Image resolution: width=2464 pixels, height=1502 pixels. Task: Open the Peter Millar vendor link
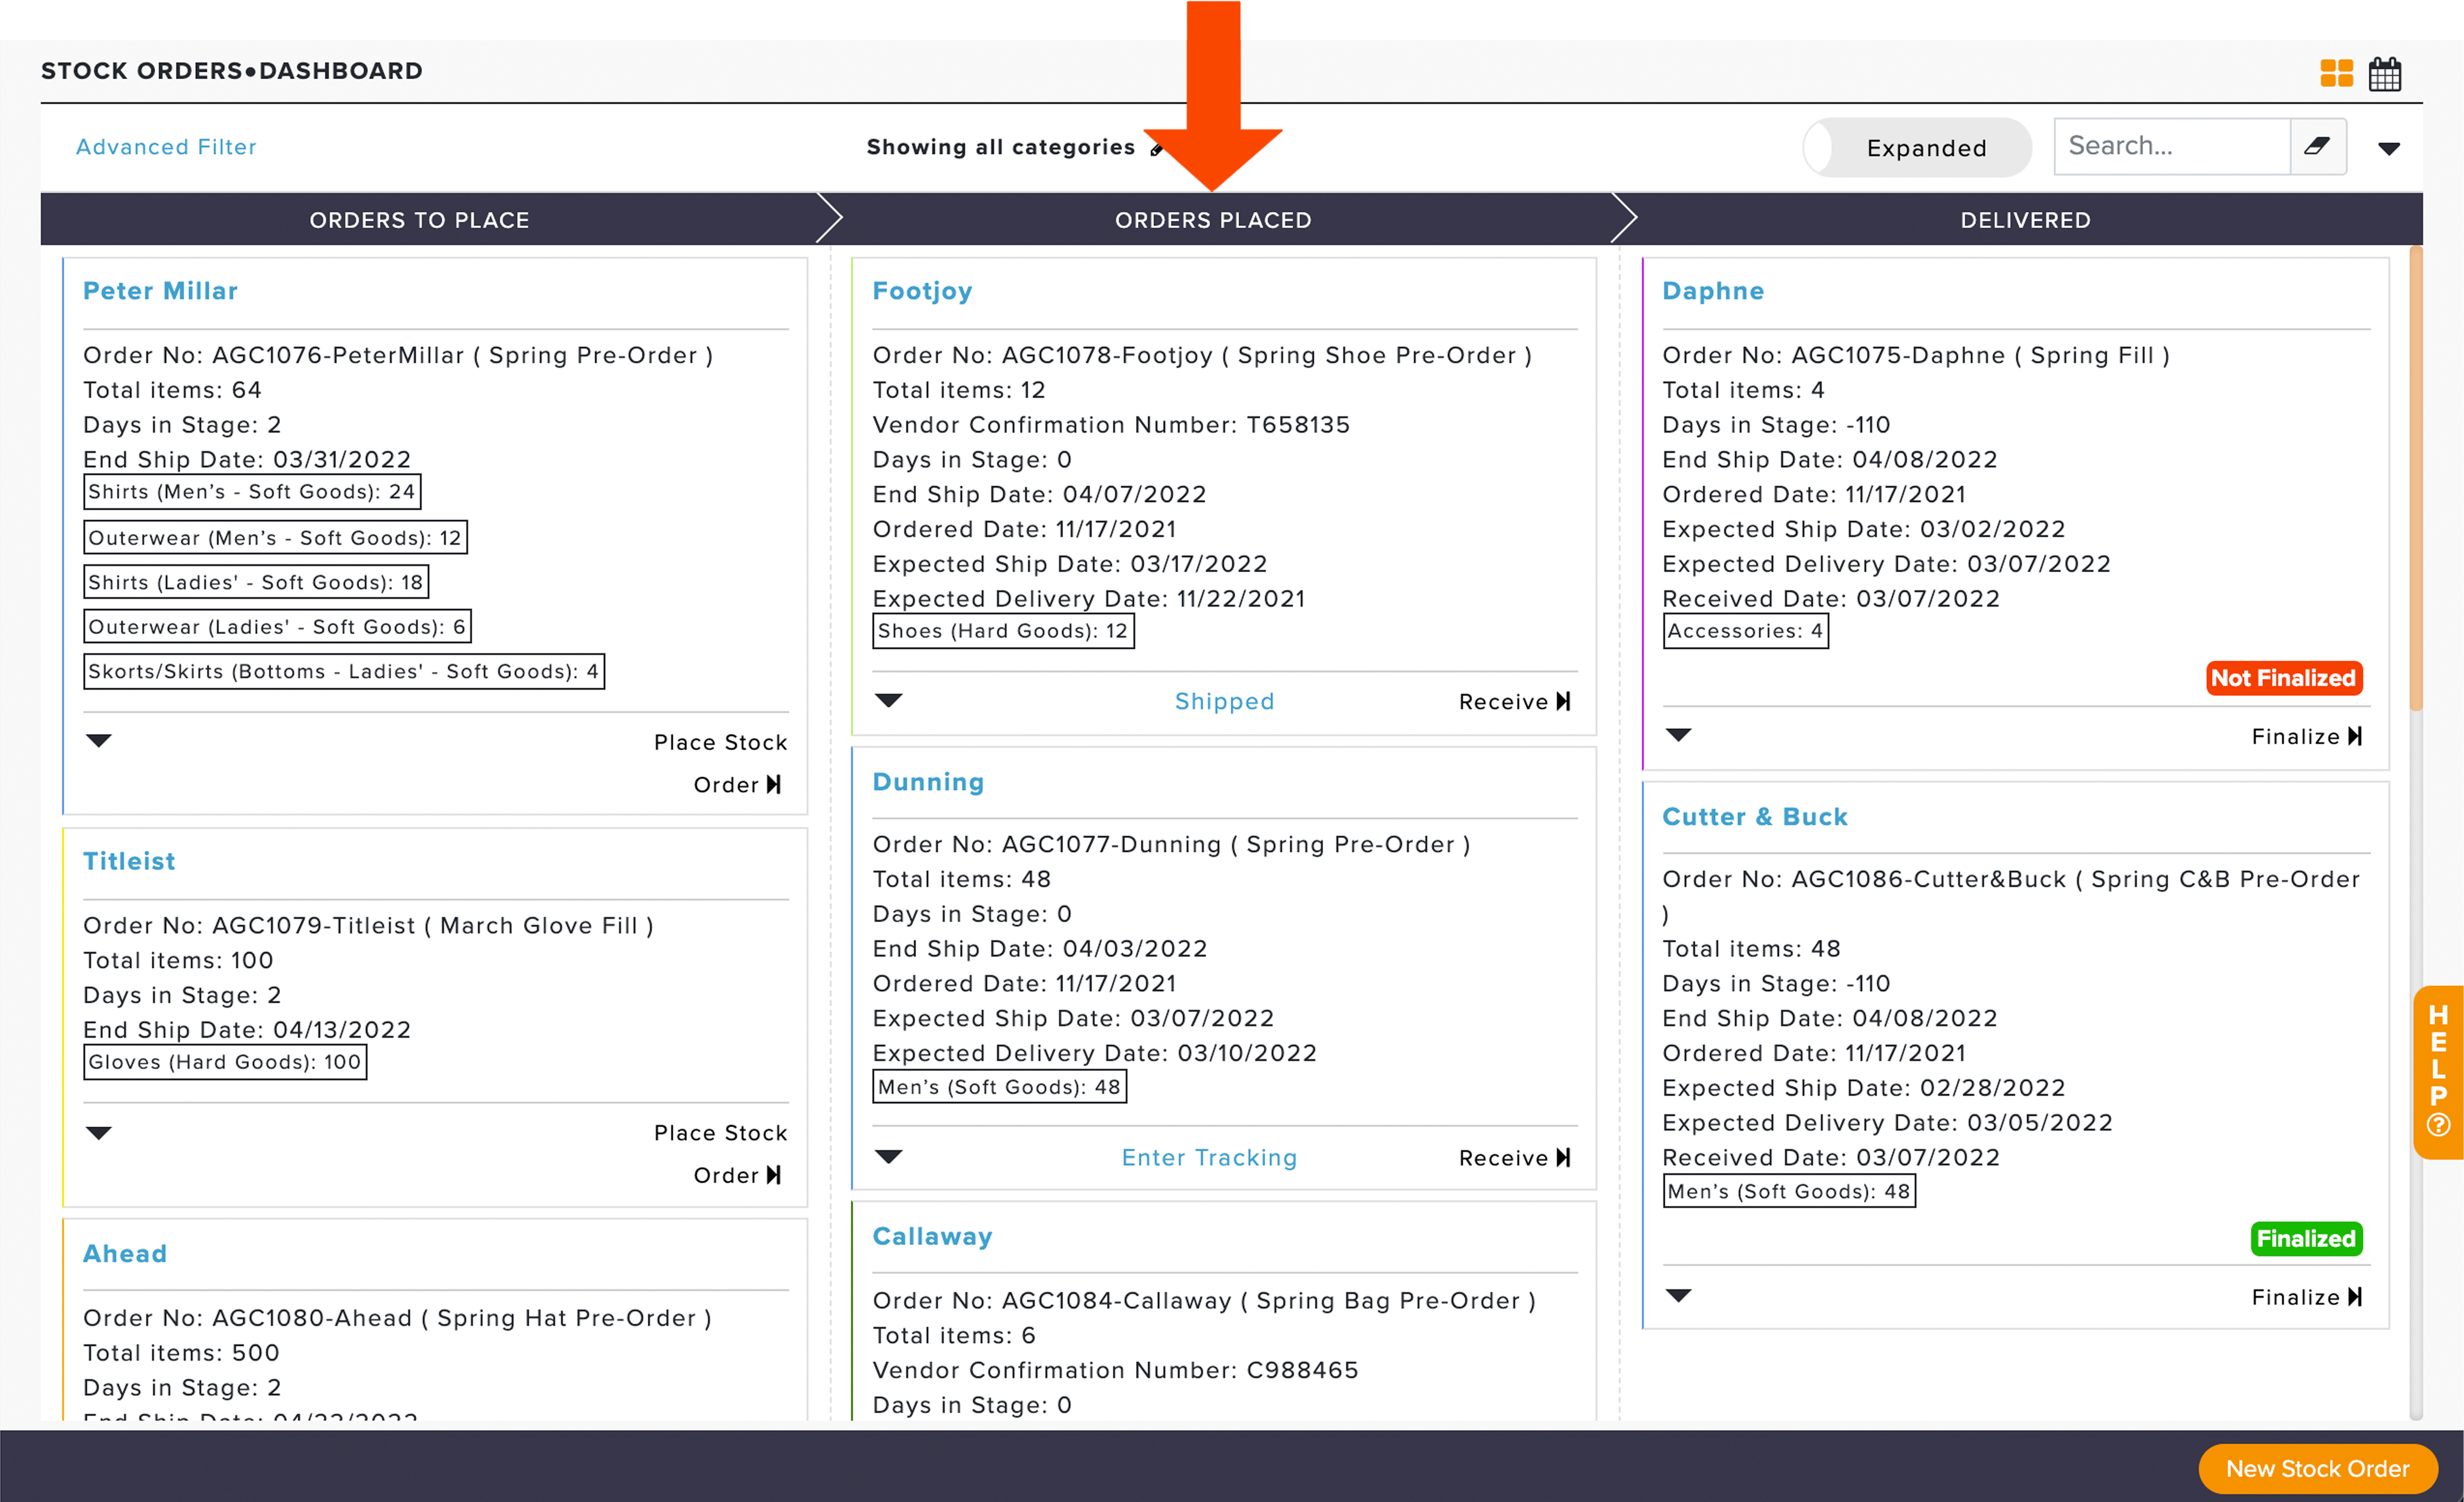click(x=160, y=291)
